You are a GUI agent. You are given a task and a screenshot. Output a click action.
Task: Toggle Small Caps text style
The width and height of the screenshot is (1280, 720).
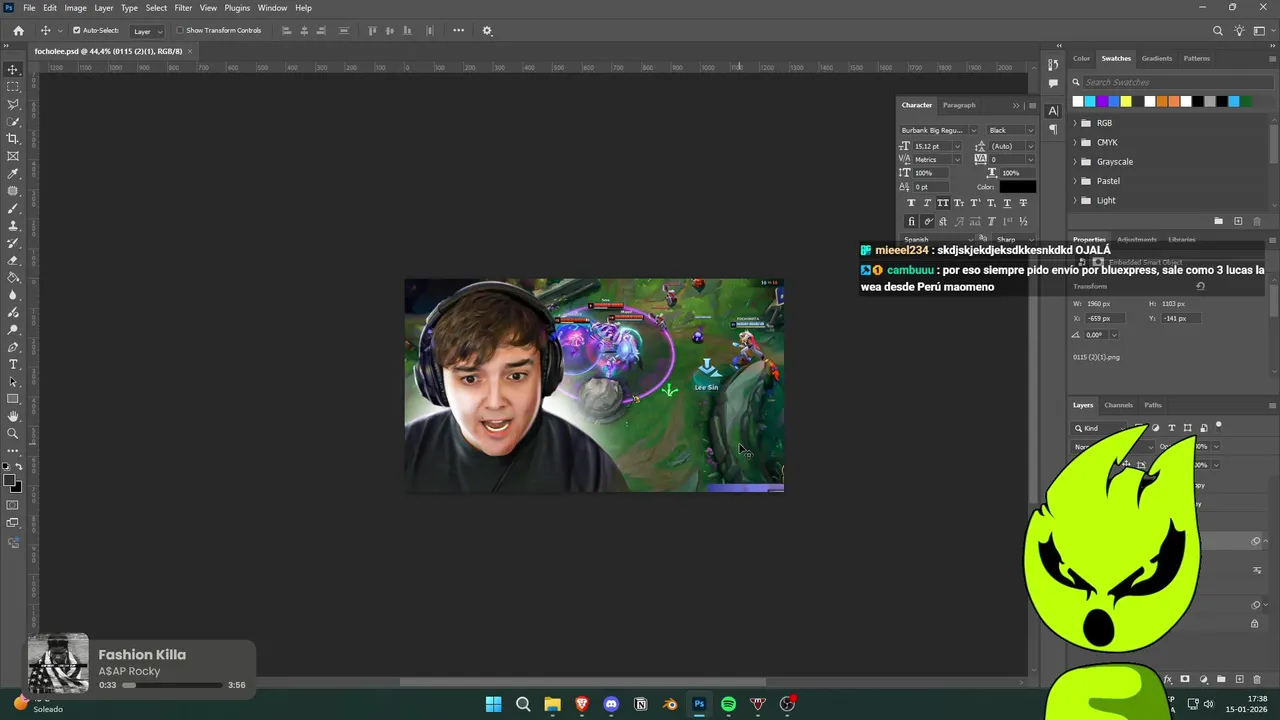(959, 203)
